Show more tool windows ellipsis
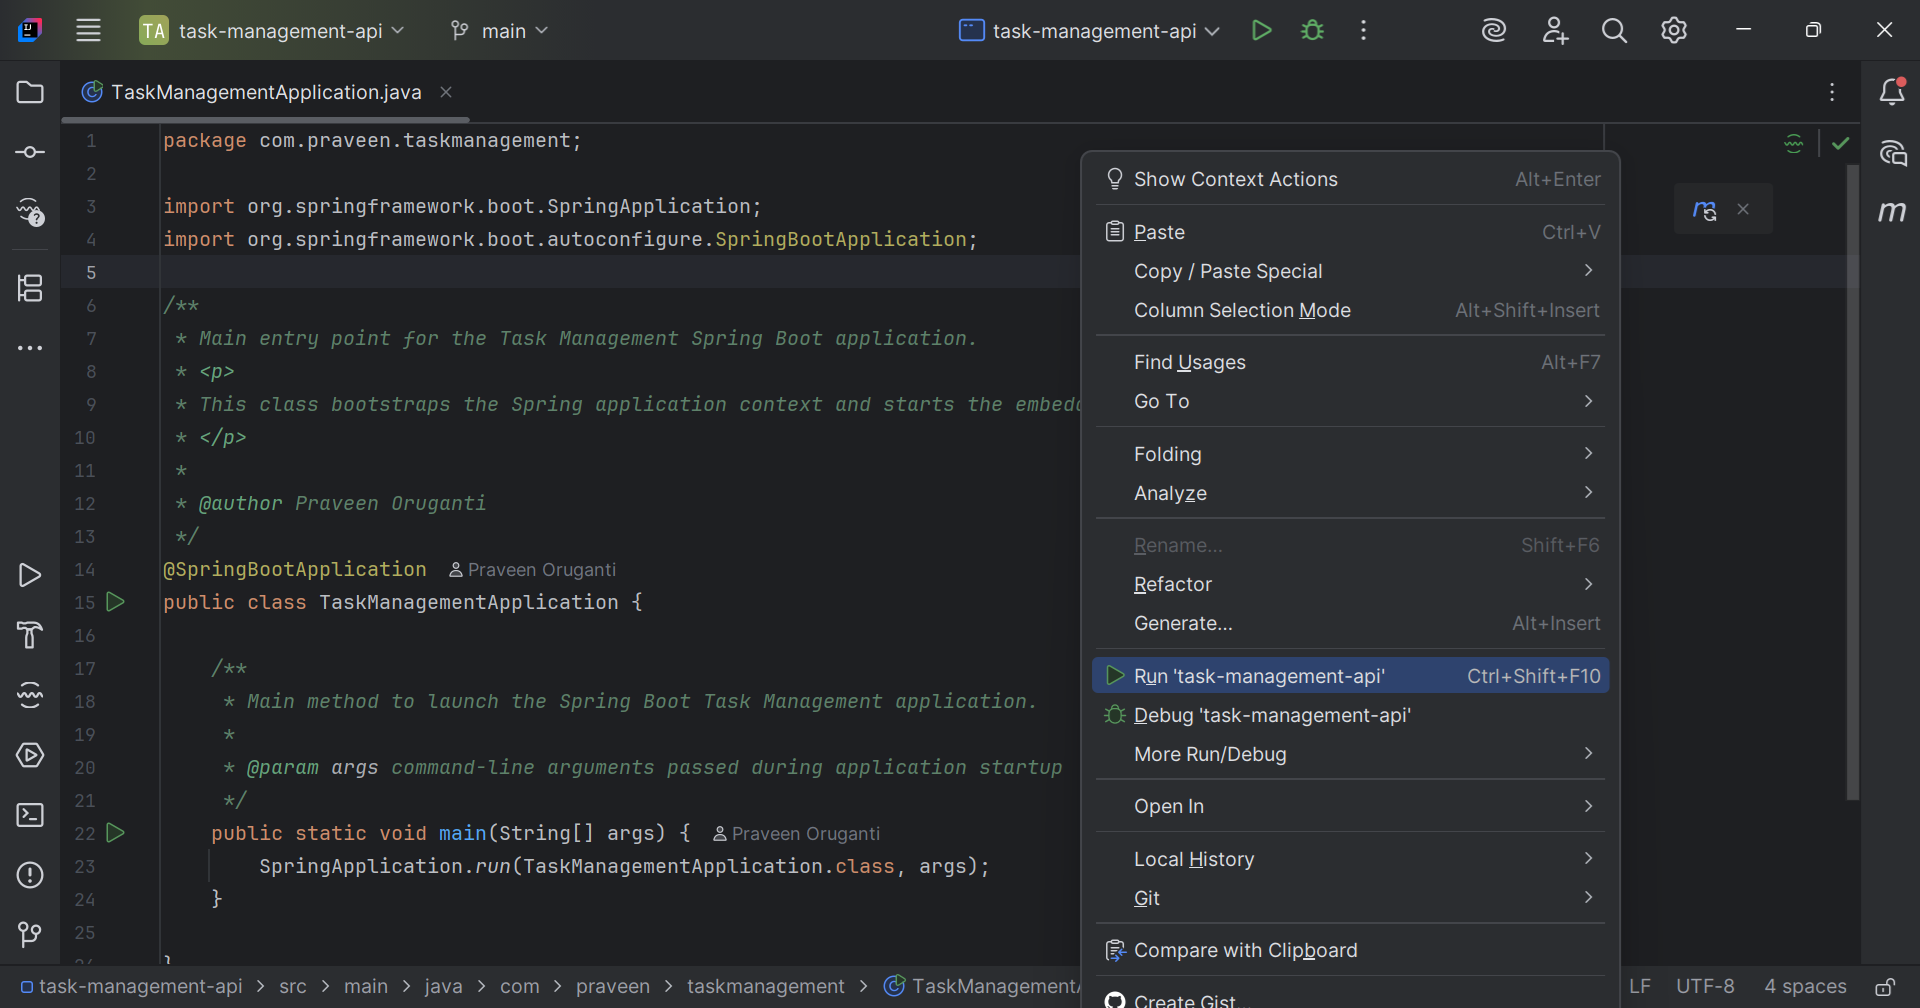 coord(30,348)
